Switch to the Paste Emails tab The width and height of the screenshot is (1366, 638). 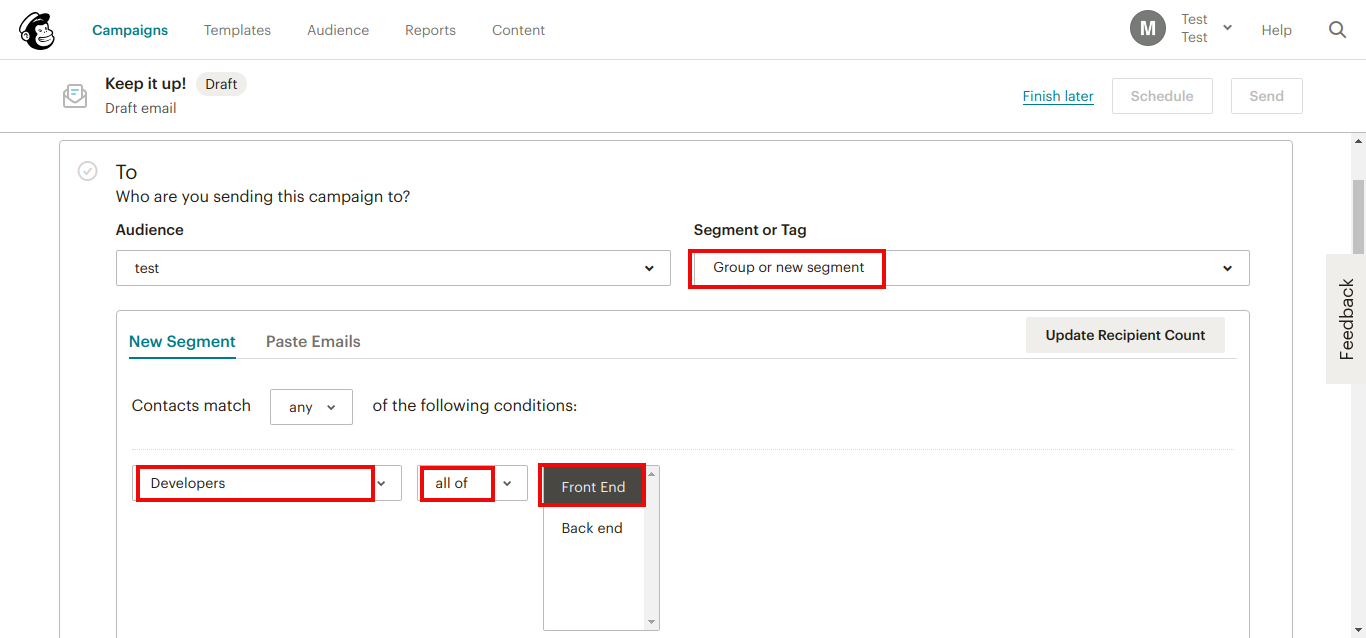pyautogui.click(x=313, y=341)
